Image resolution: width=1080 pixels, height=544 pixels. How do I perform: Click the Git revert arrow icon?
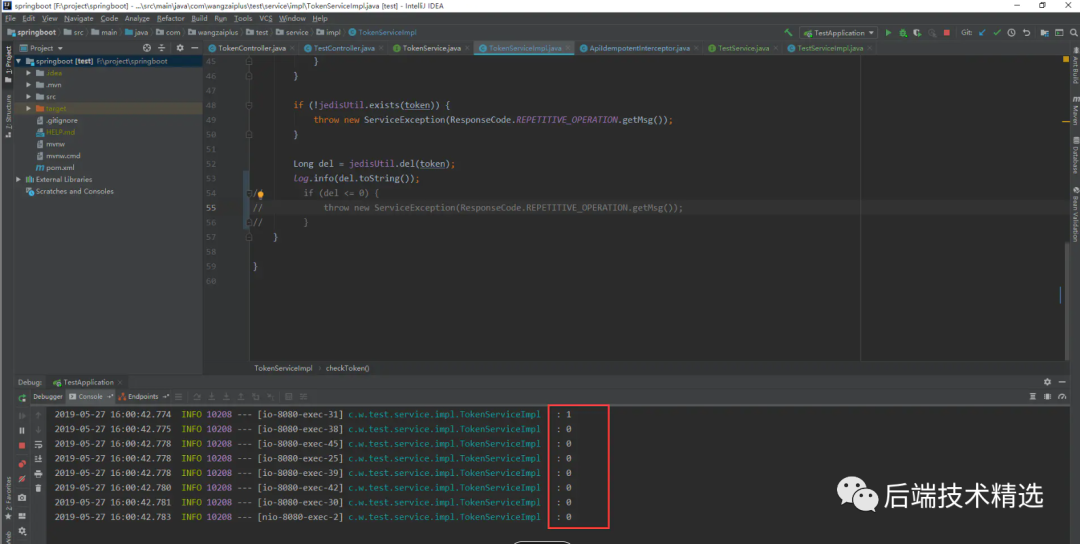(1026, 32)
